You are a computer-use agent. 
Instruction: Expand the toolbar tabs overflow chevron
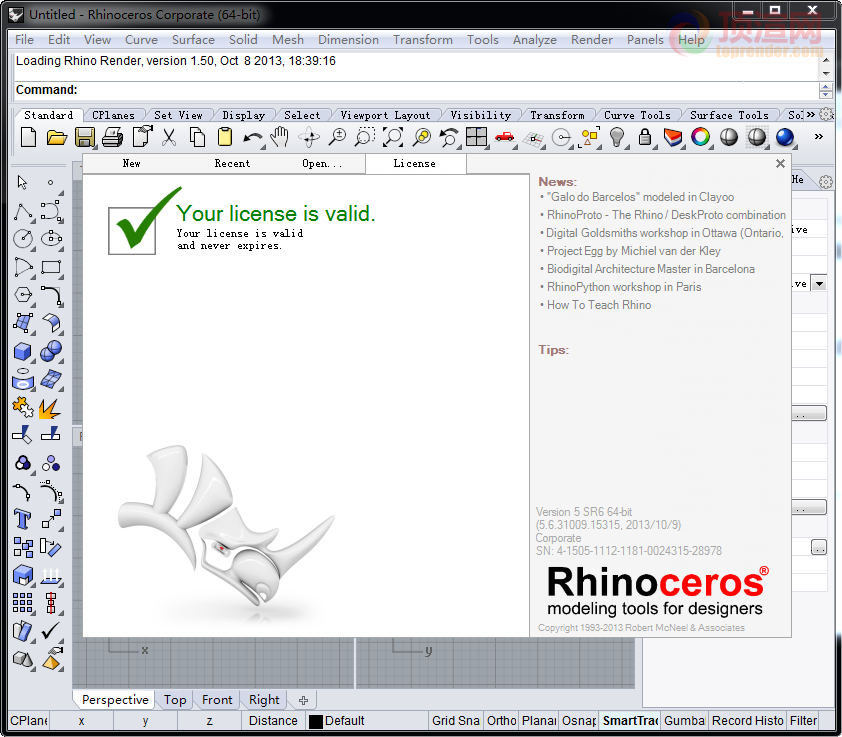point(810,114)
